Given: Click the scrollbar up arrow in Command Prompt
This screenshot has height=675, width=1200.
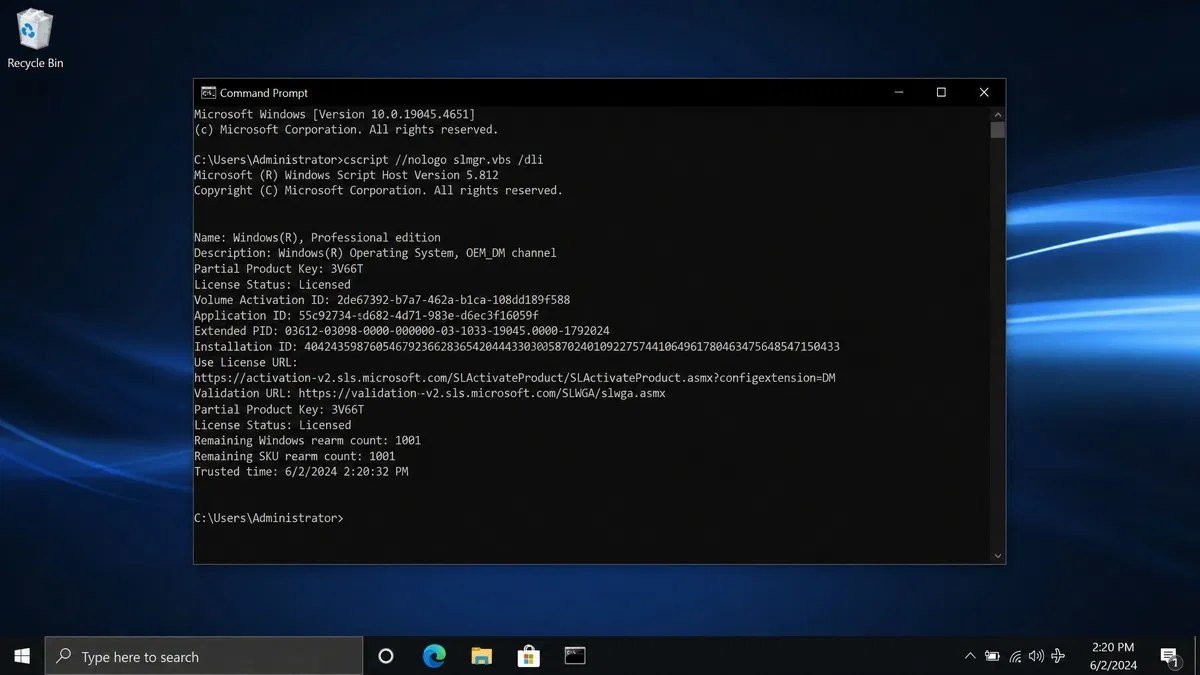Looking at the screenshot, I should pyautogui.click(x=997, y=114).
